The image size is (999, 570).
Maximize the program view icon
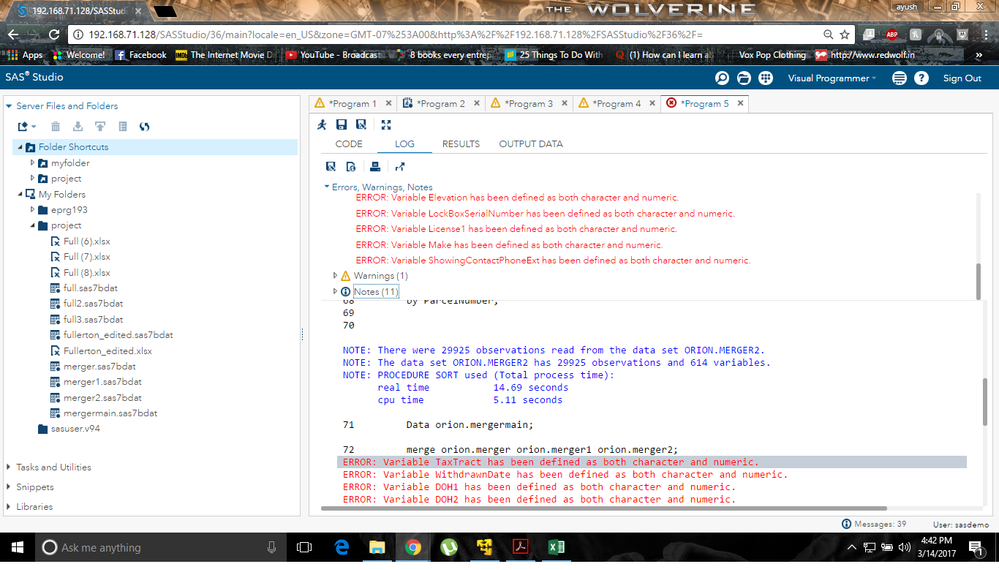coord(386,125)
